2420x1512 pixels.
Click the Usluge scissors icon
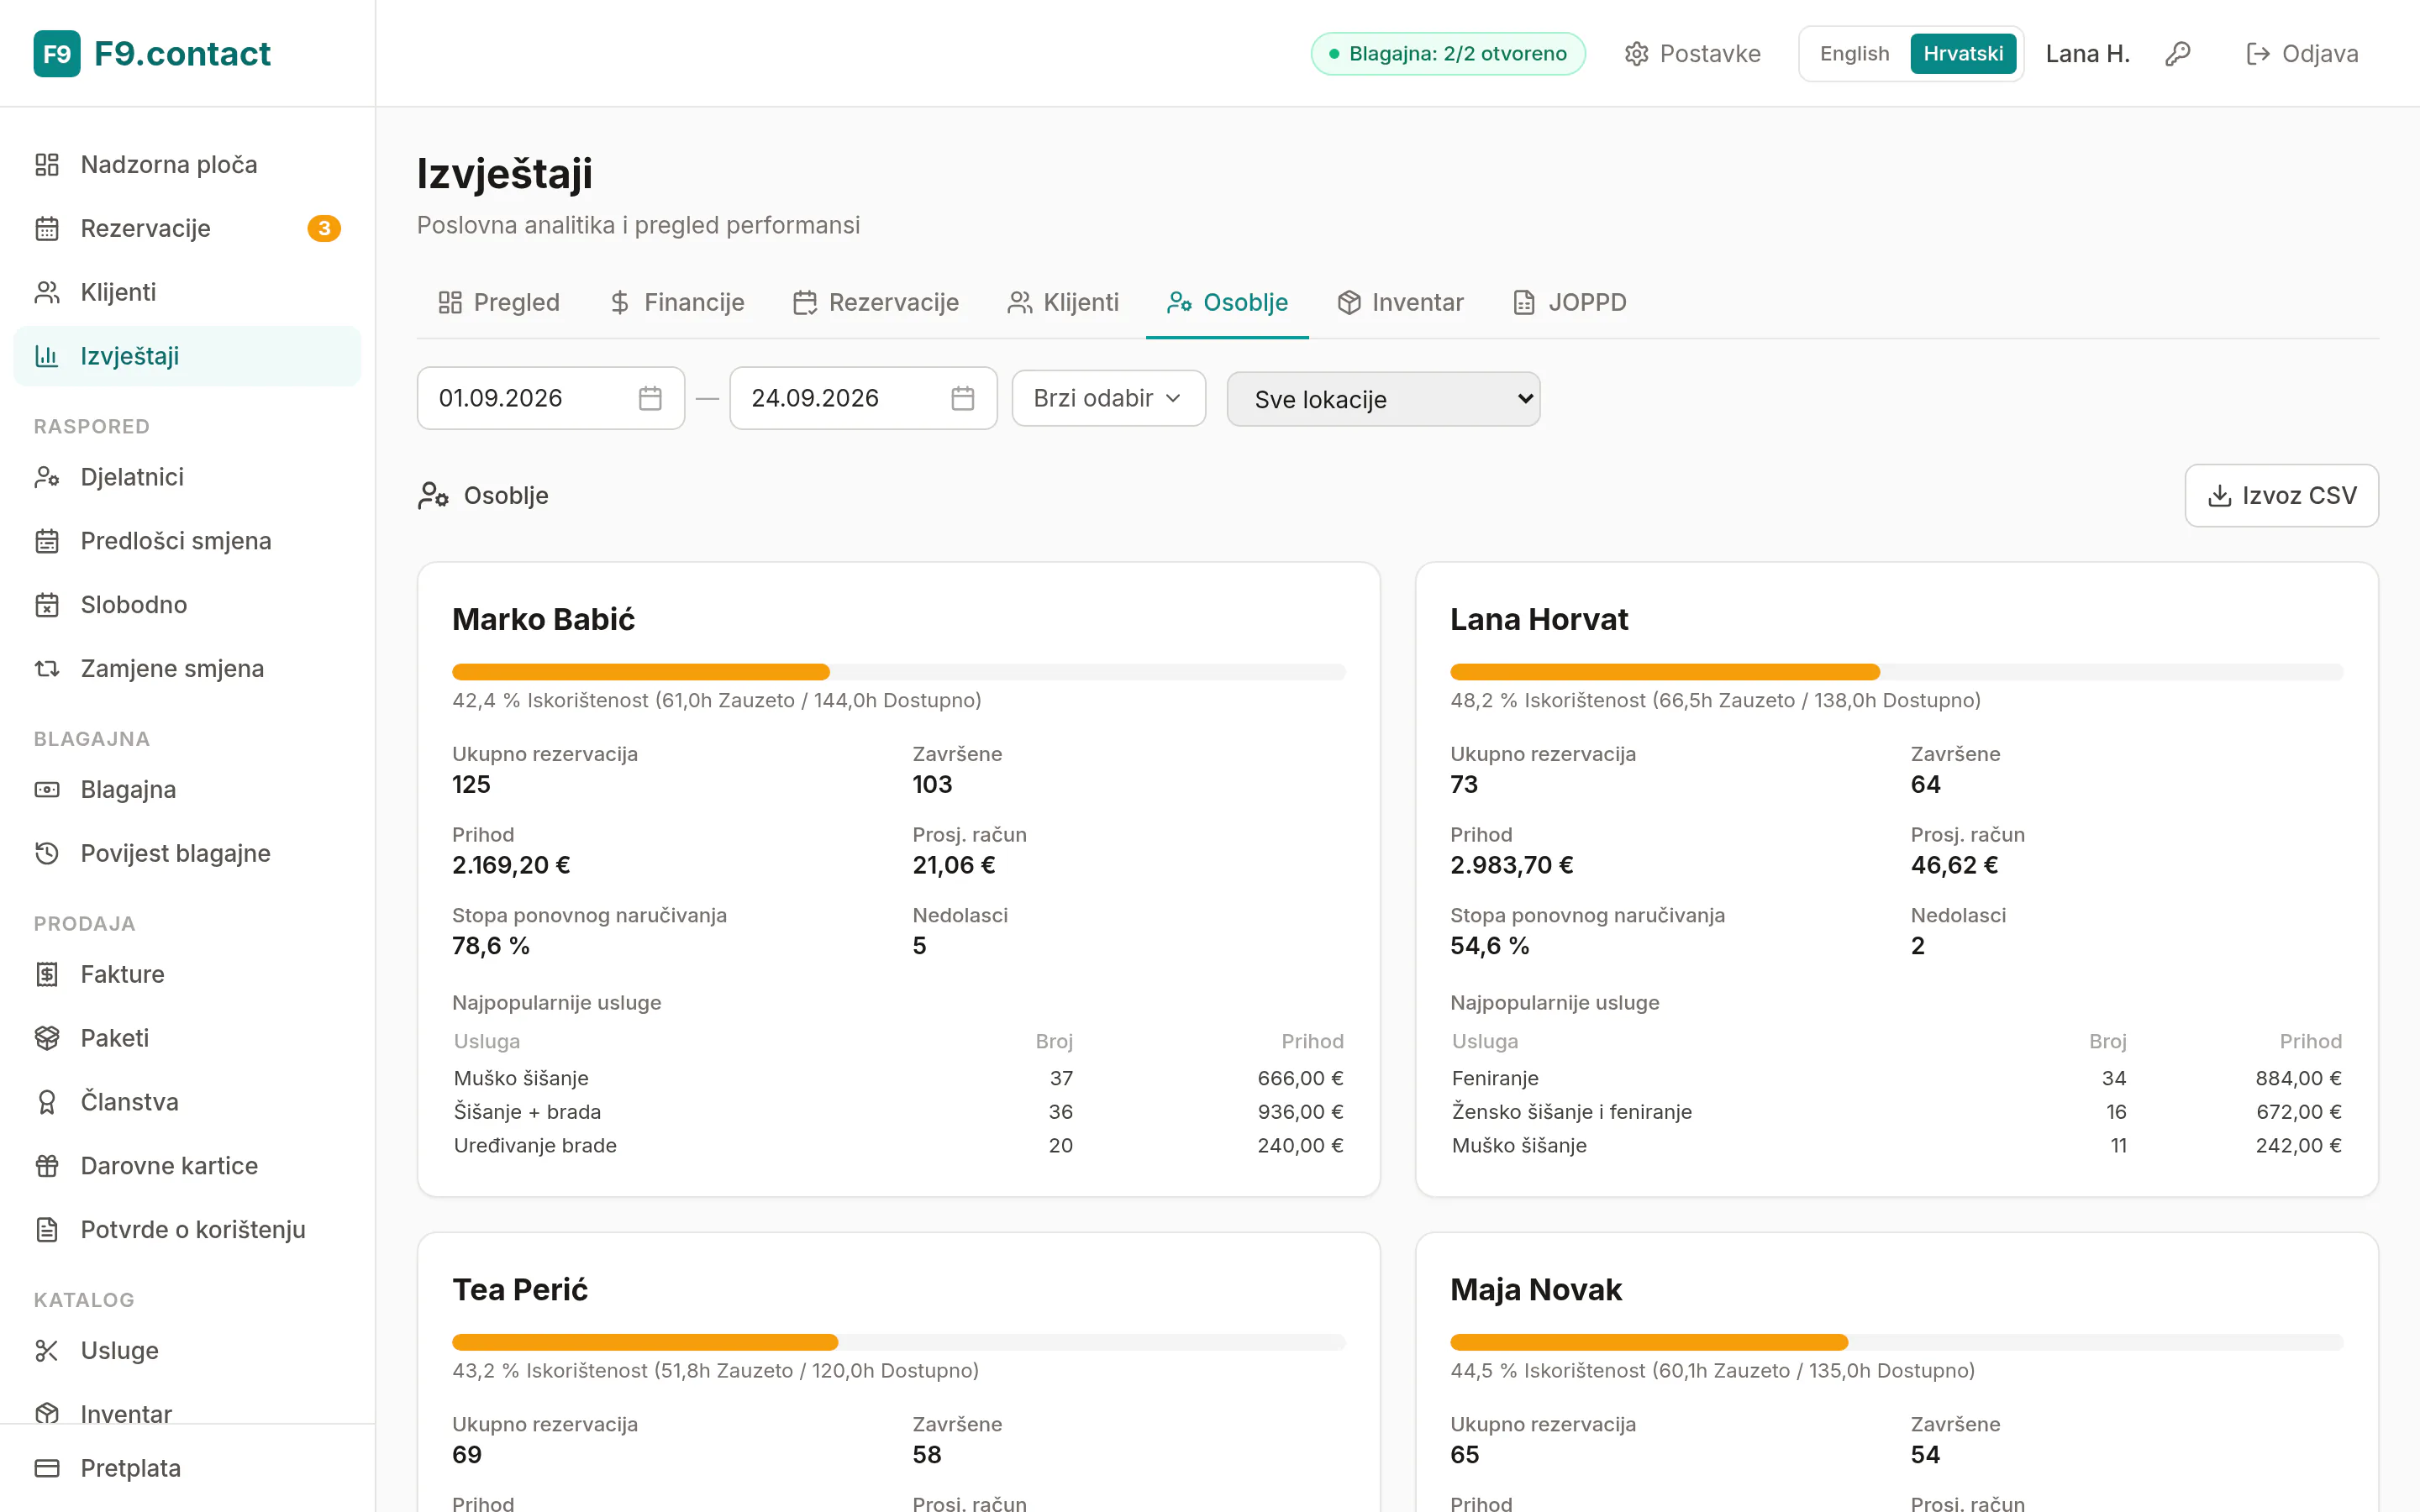coord(47,1351)
